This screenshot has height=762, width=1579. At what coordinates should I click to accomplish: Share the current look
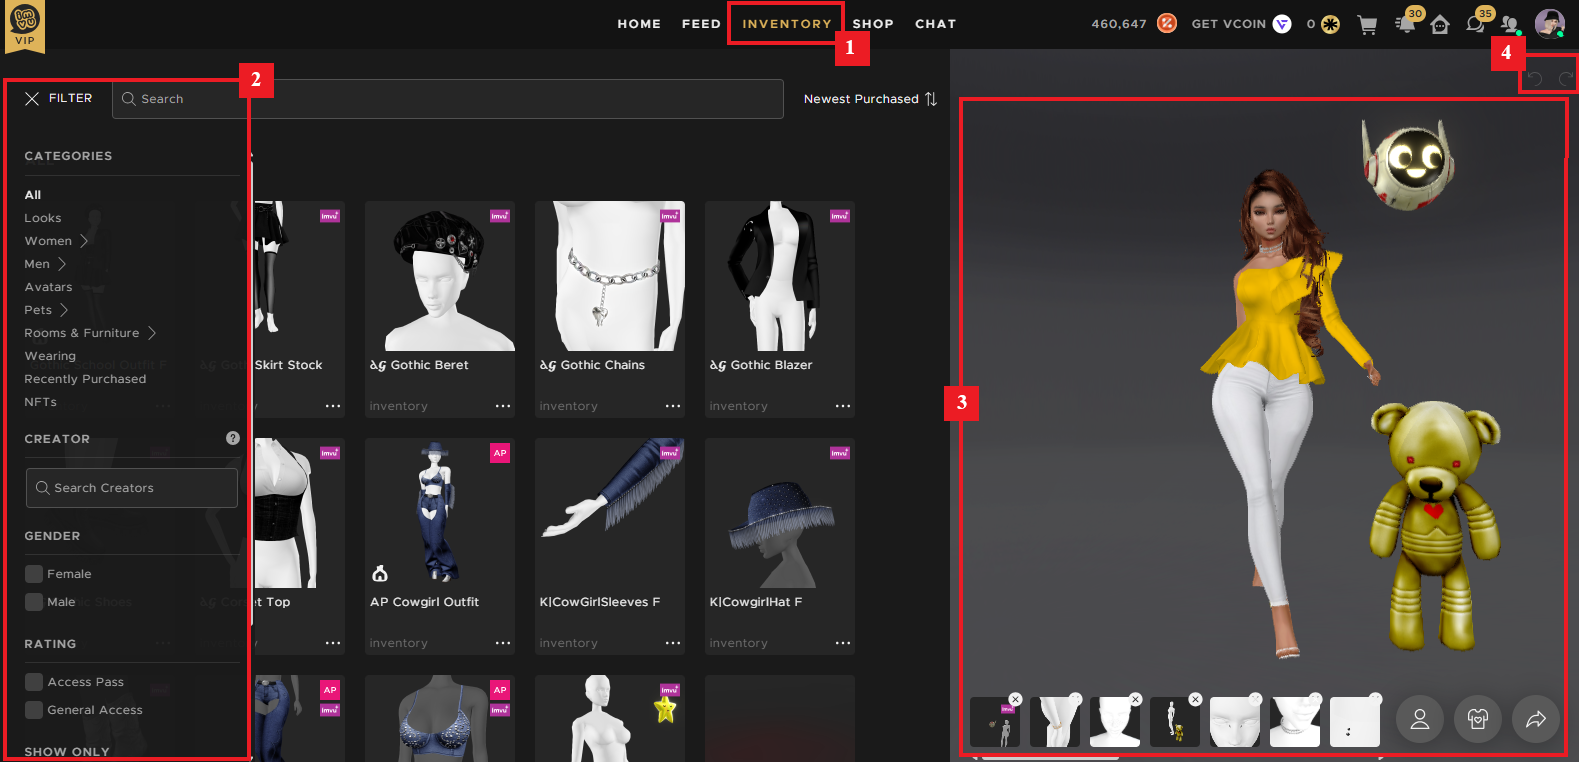[1536, 719]
